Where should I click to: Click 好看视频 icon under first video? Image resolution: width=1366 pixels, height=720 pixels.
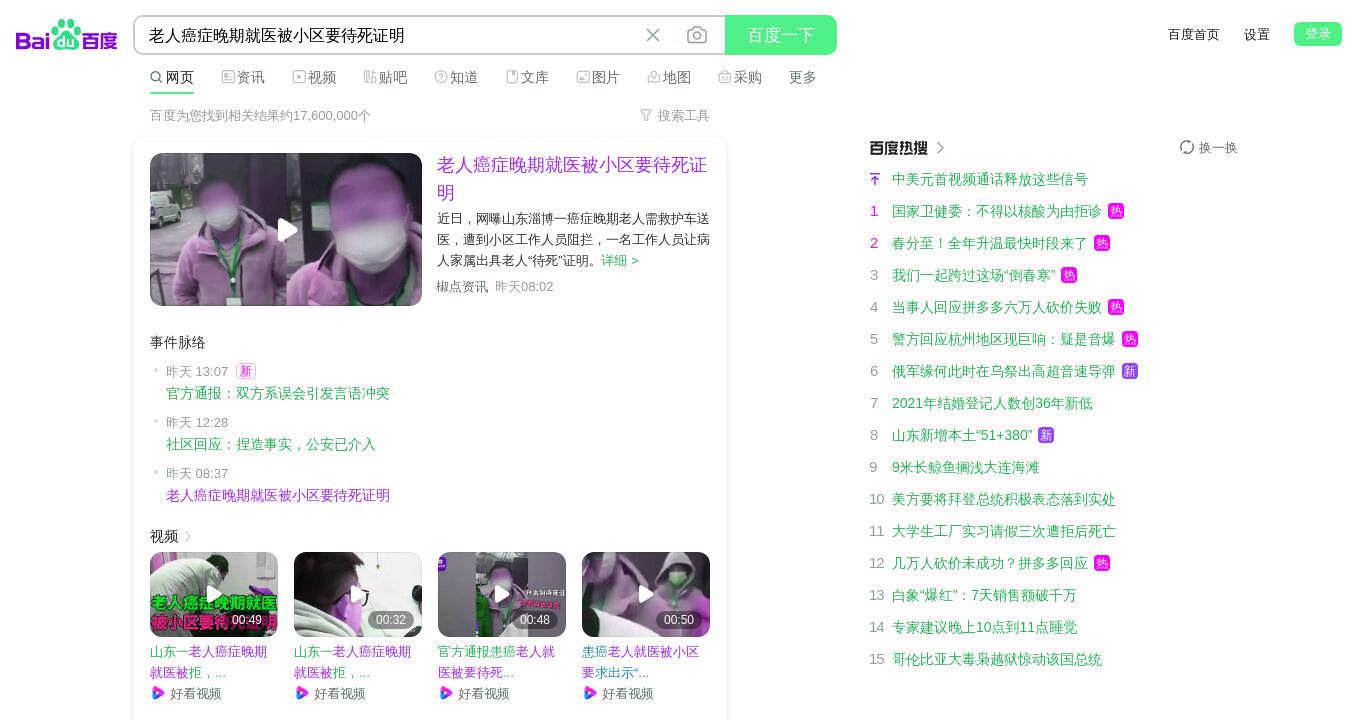tap(158, 693)
